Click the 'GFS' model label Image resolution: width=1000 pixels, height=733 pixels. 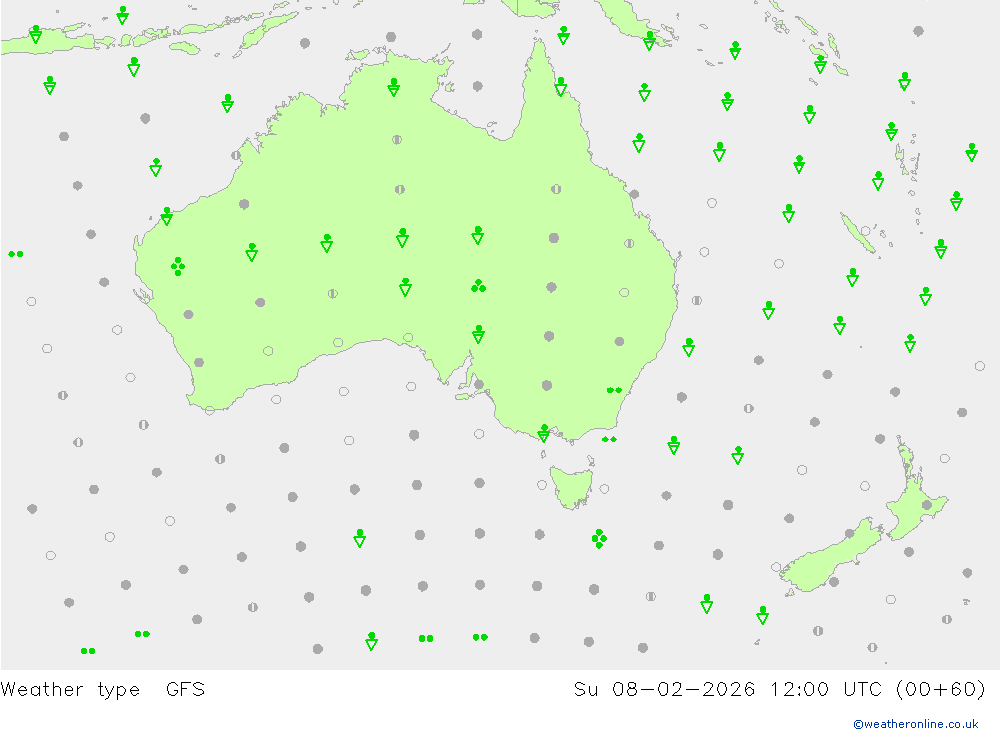186,690
